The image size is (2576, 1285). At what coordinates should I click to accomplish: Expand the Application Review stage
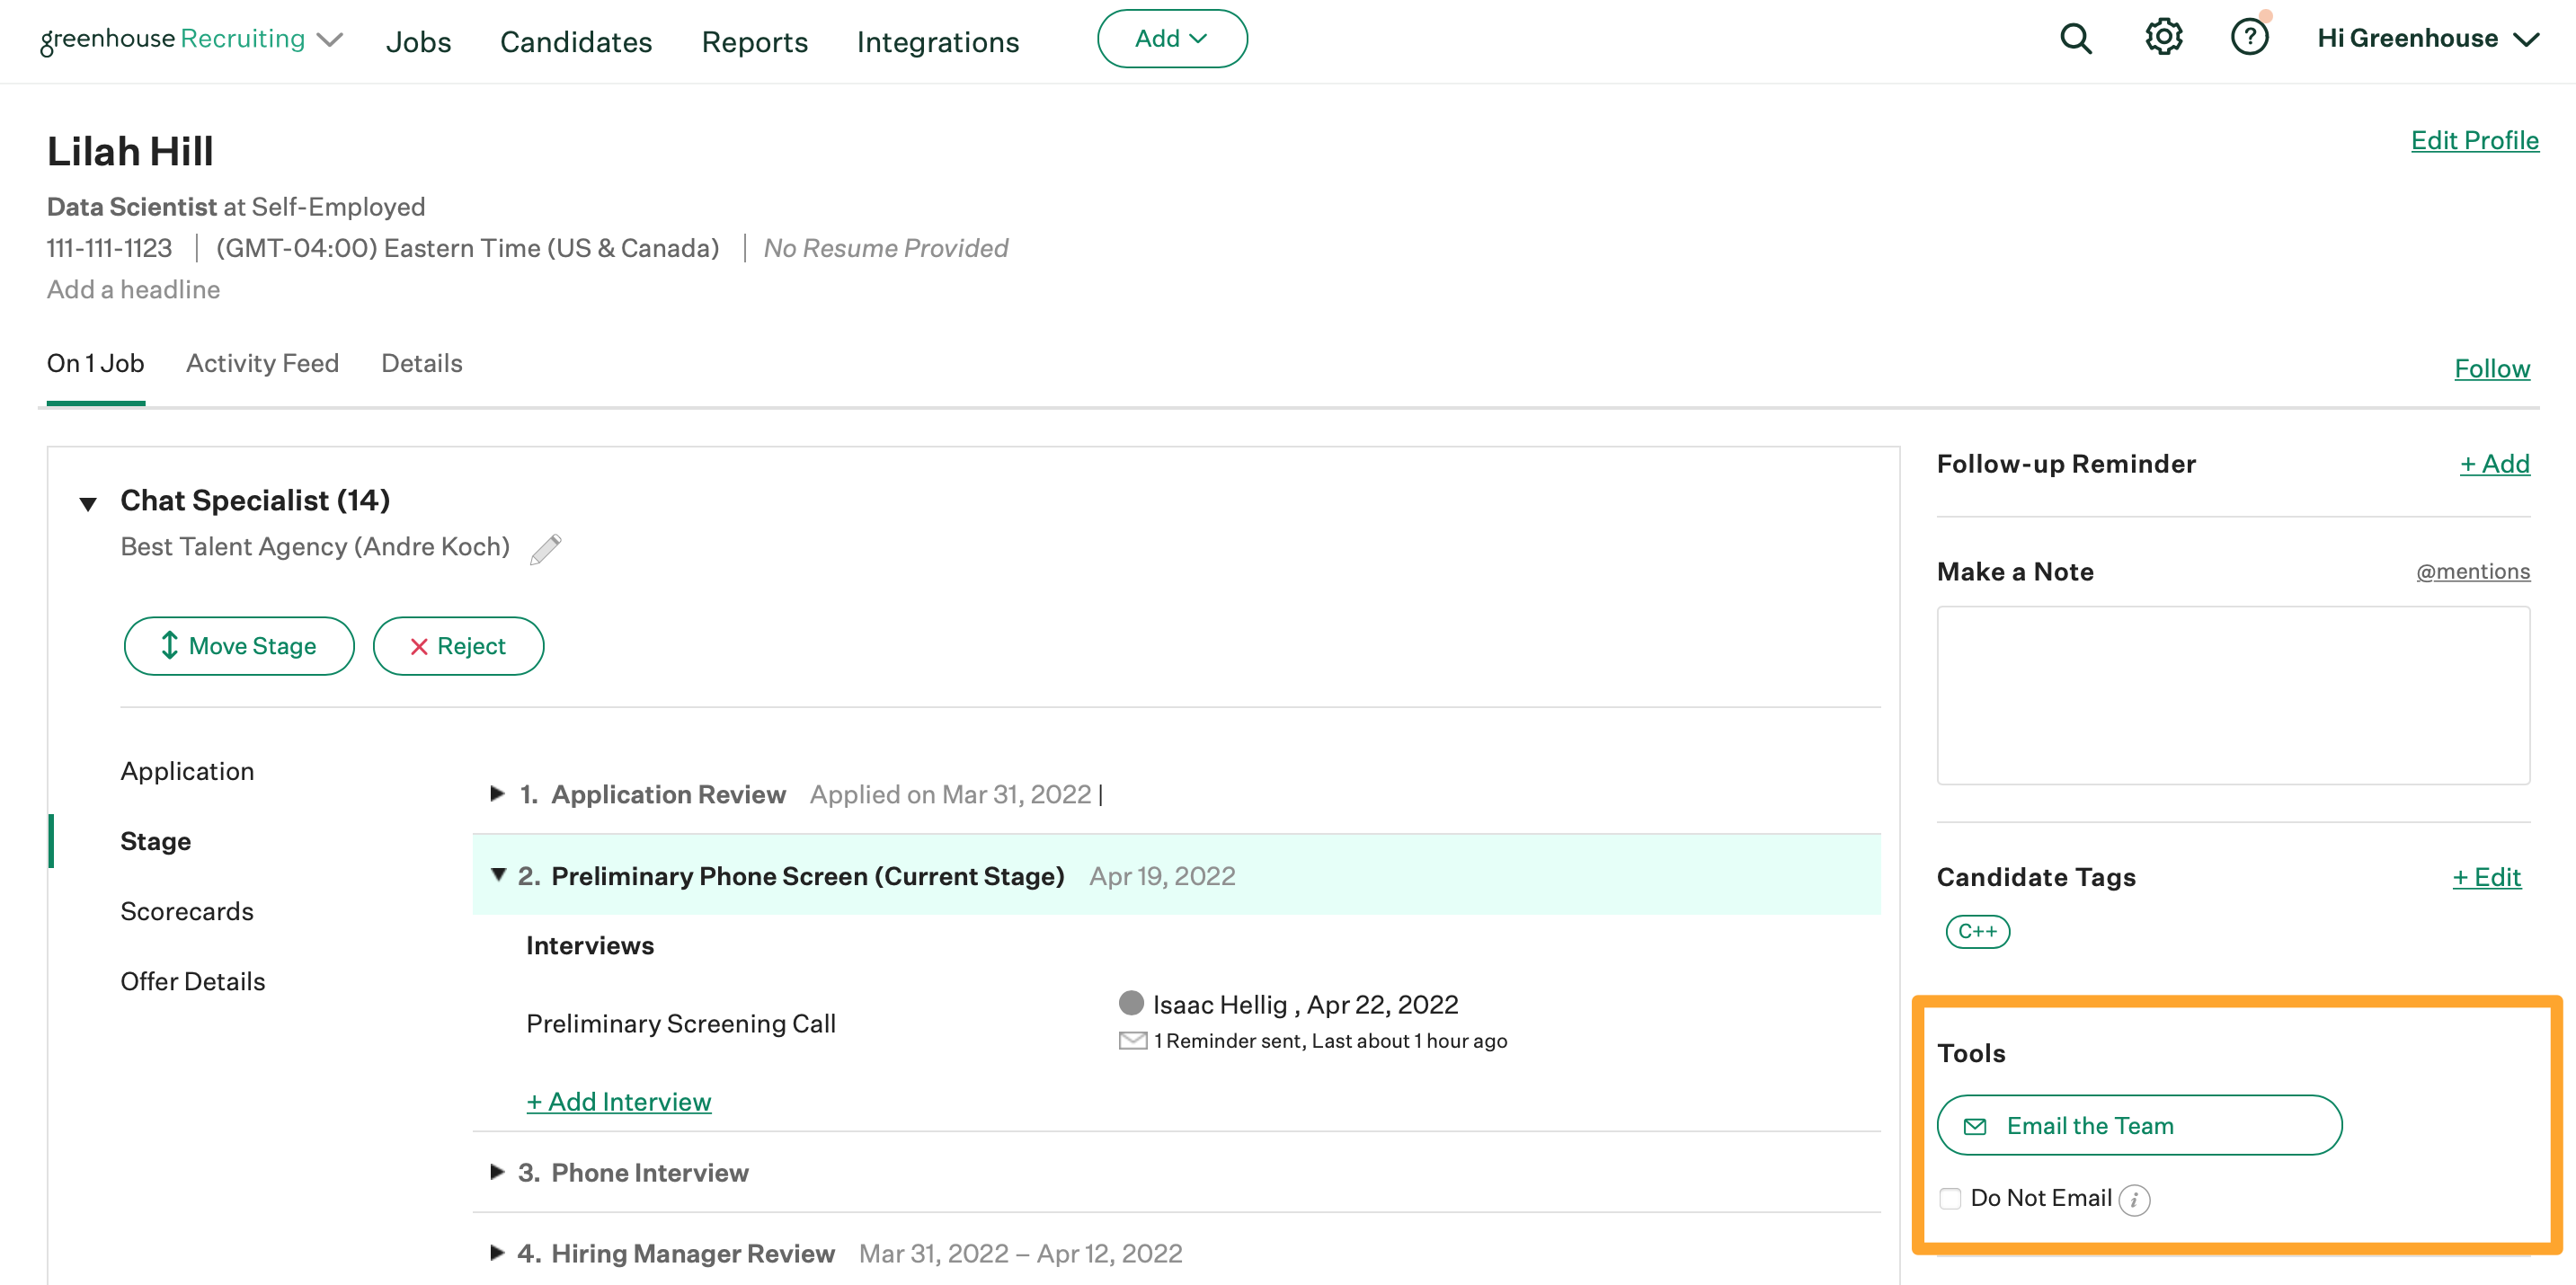(x=497, y=794)
